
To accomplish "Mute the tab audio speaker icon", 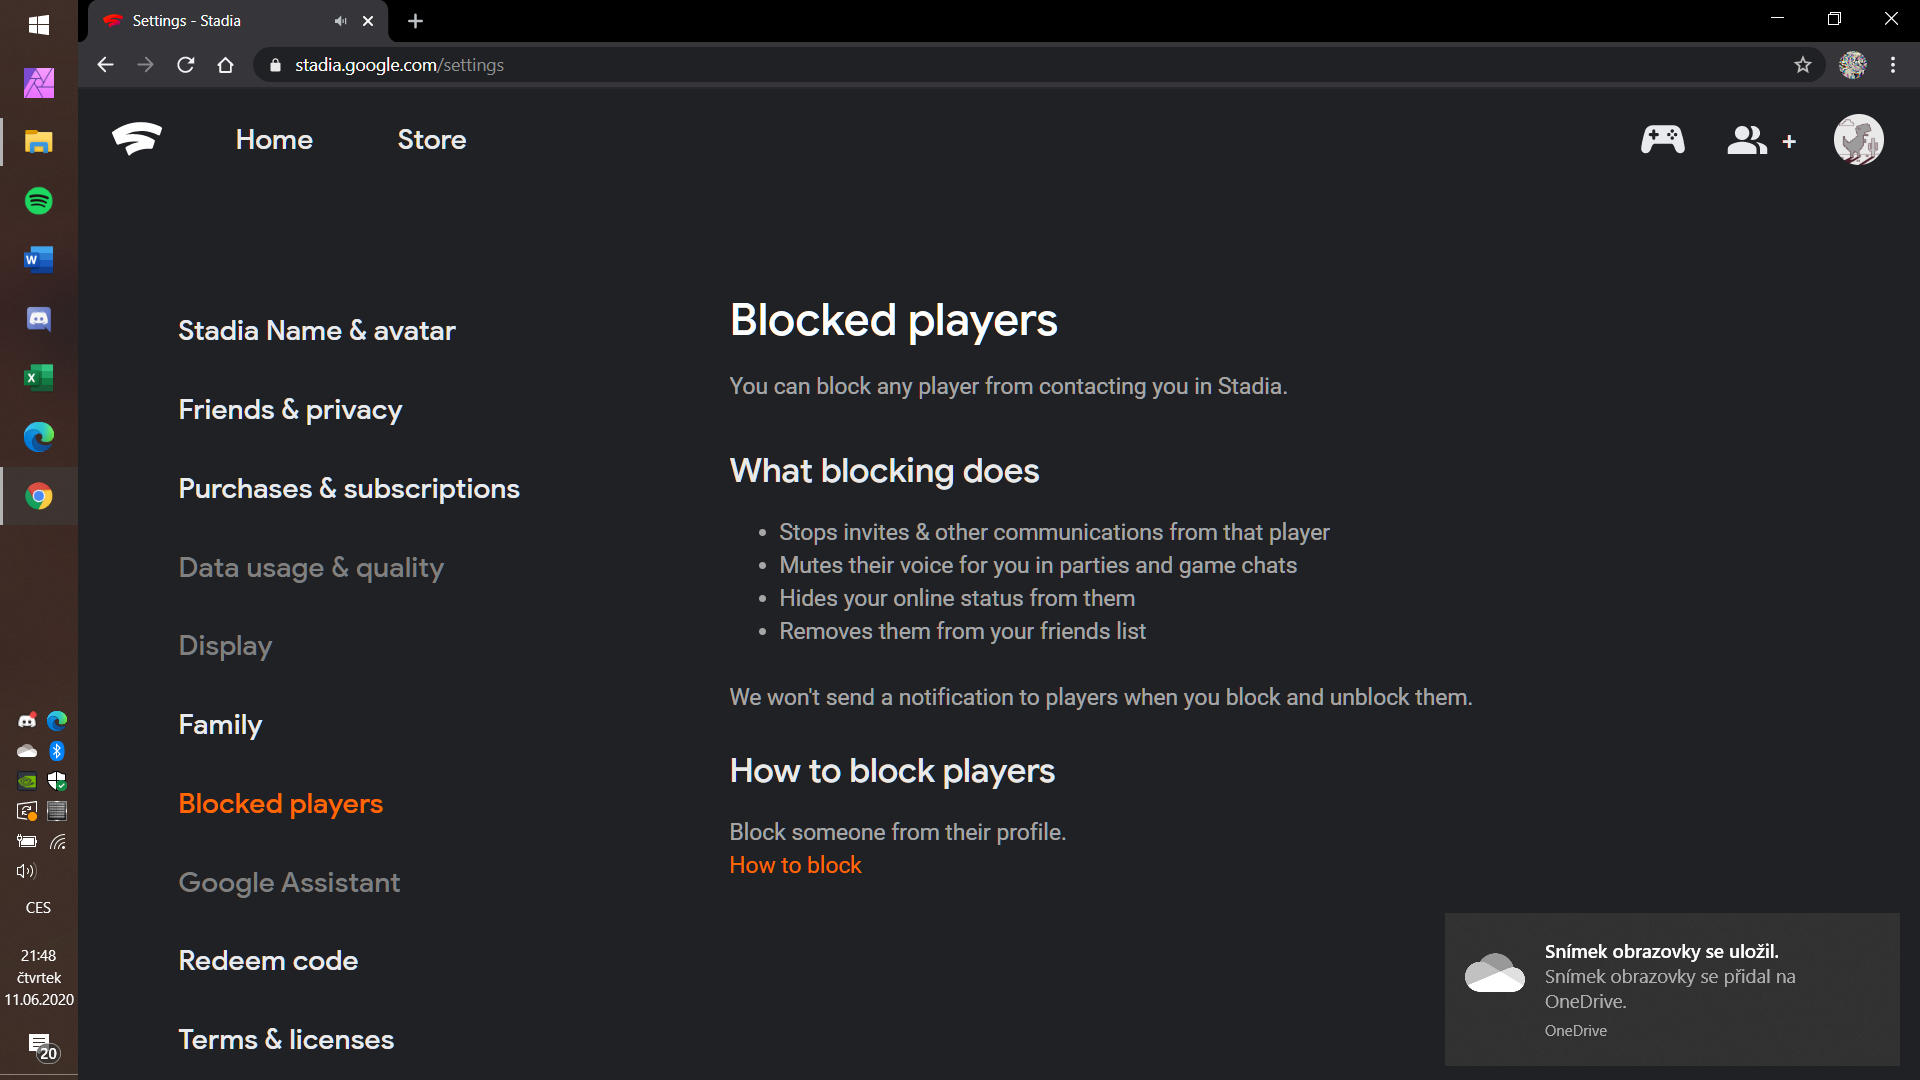I will (x=341, y=21).
